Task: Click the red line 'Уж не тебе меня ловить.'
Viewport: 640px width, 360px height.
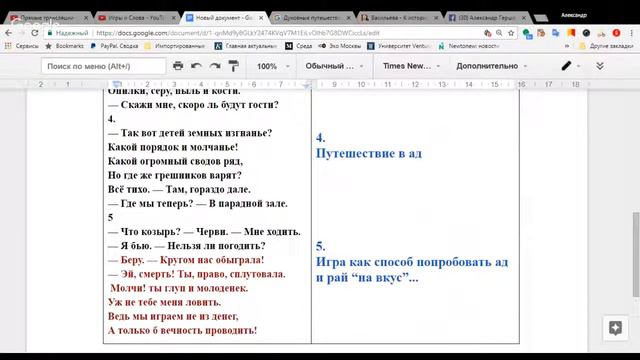Action: 164,302
